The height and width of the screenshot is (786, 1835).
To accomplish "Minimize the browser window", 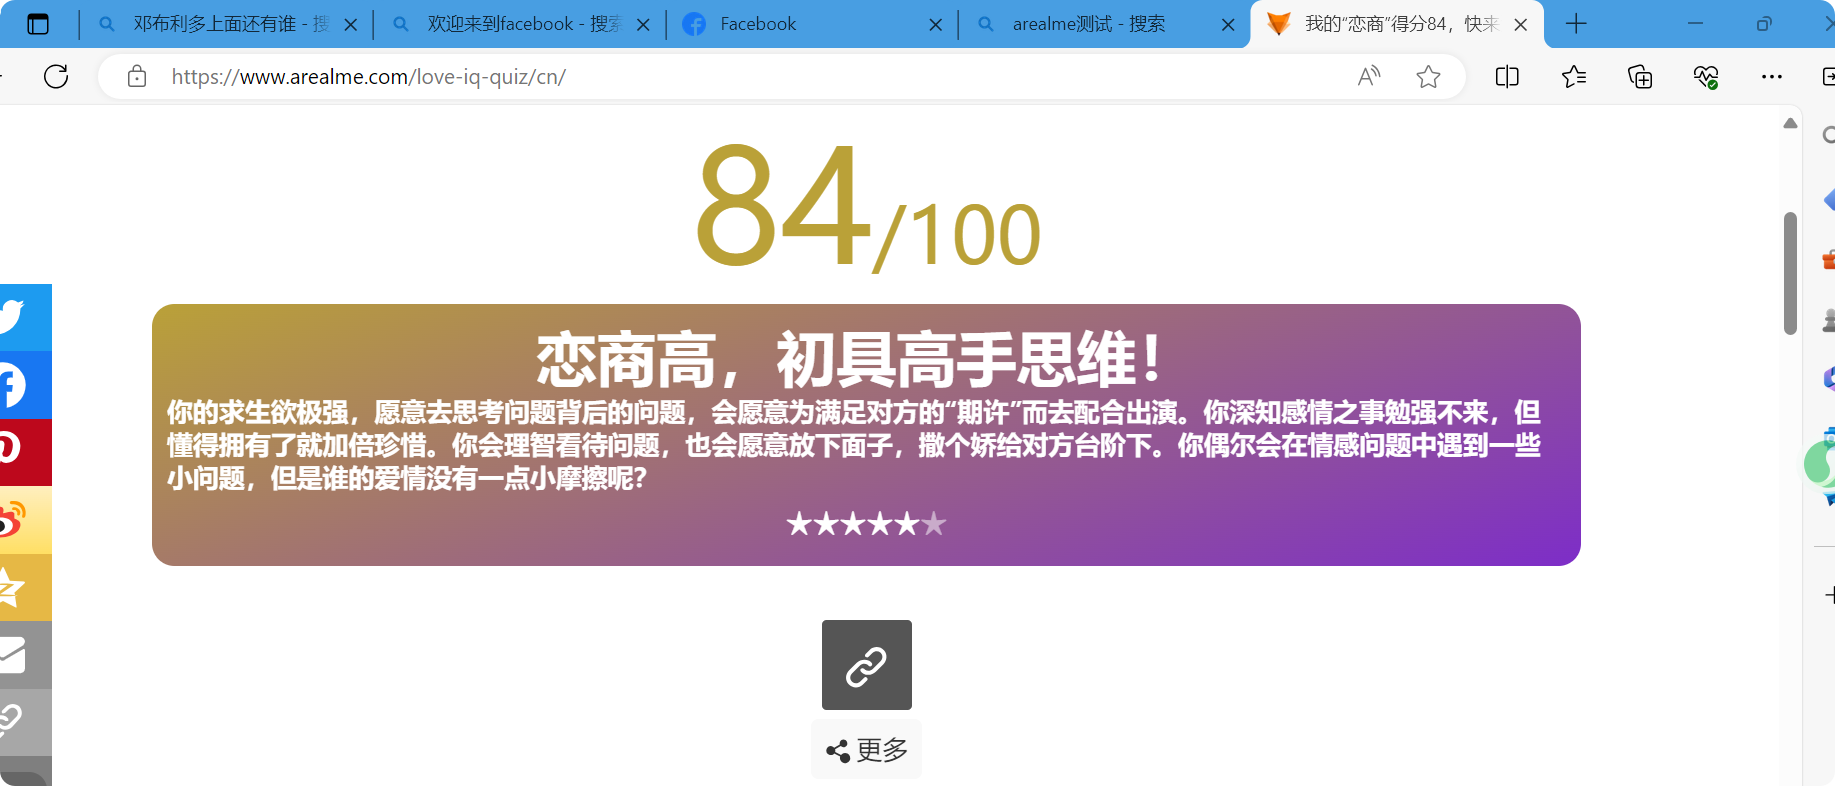I will (x=1695, y=24).
